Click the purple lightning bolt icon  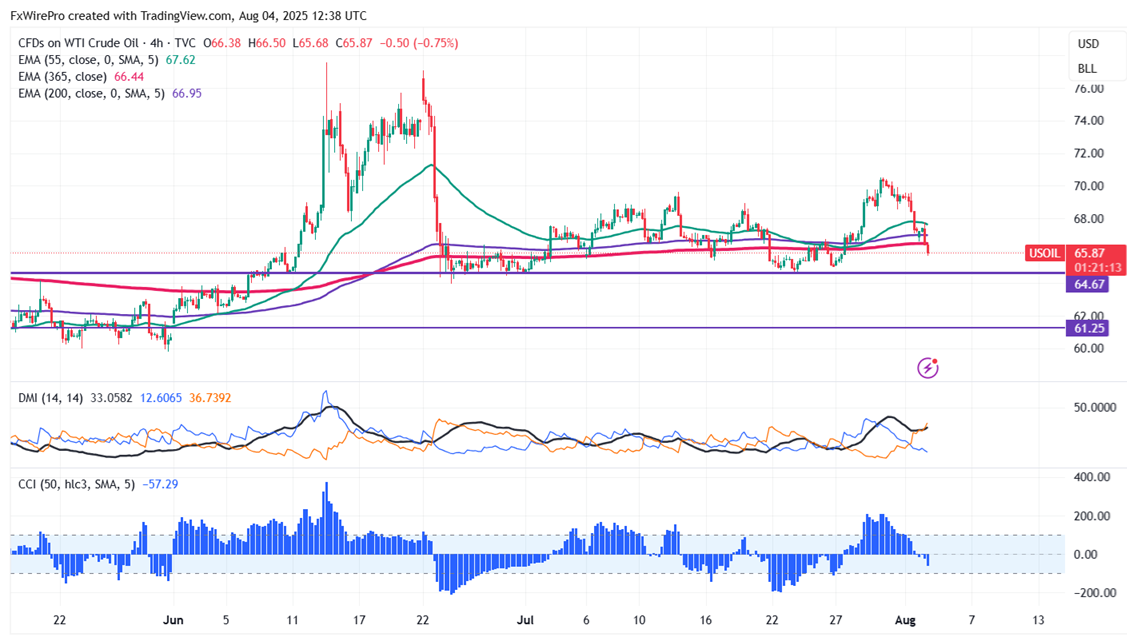928,368
